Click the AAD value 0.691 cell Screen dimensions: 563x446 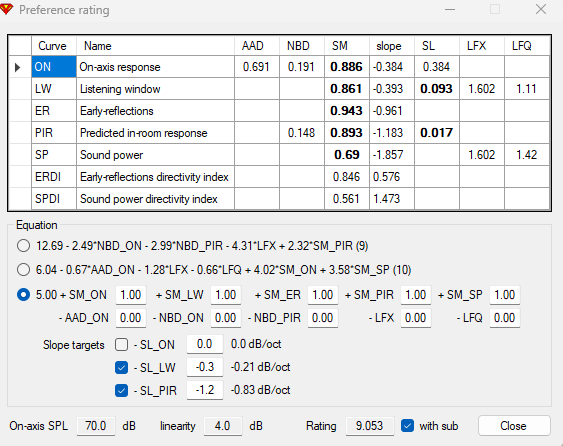pyautogui.click(x=257, y=67)
